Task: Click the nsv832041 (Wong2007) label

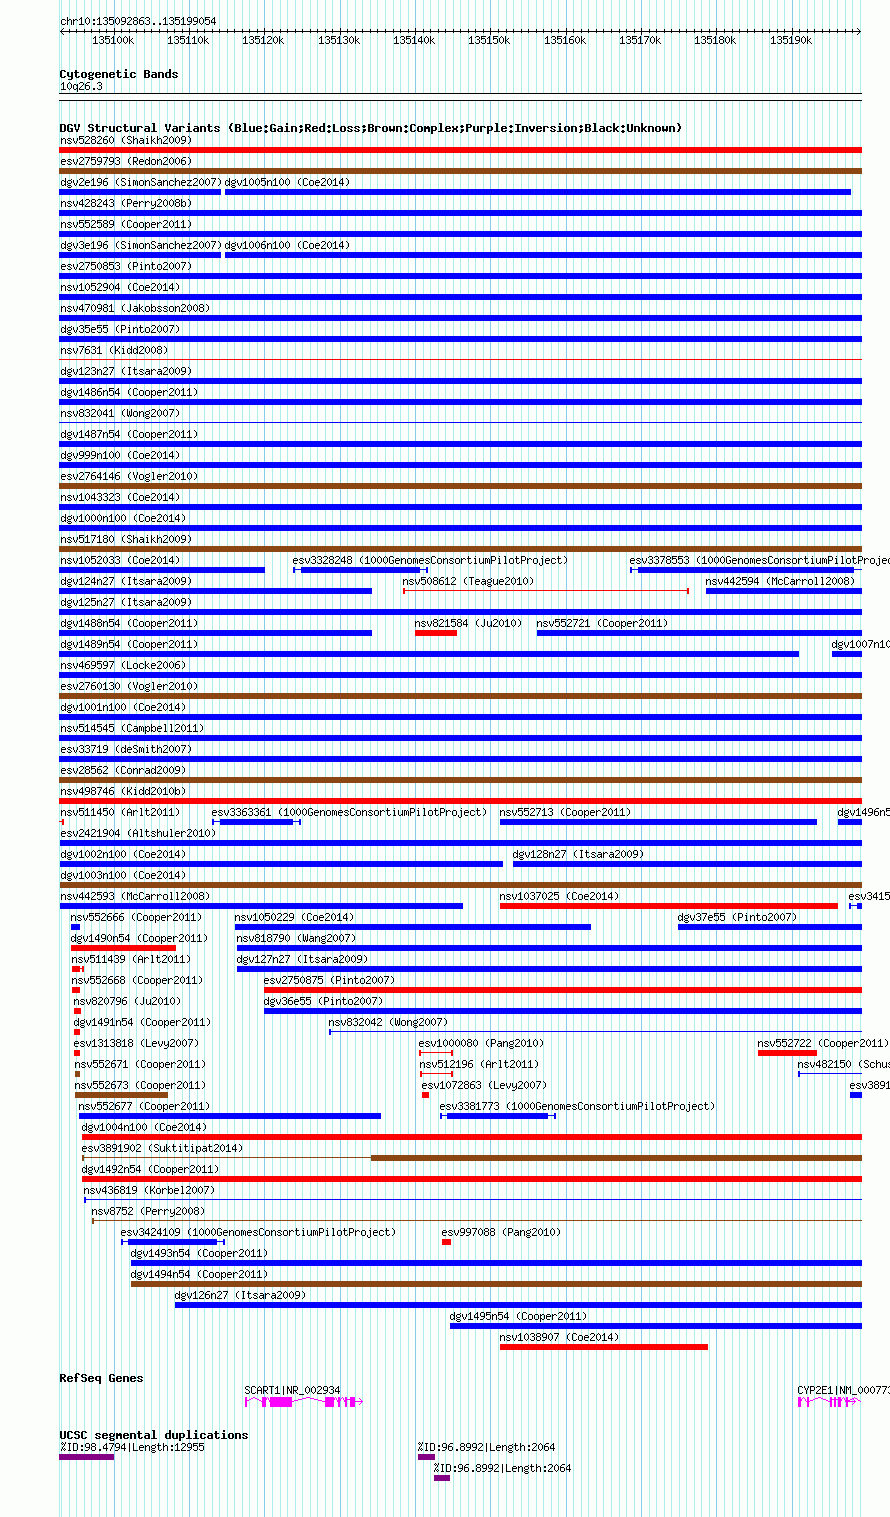Action: (120, 413)
